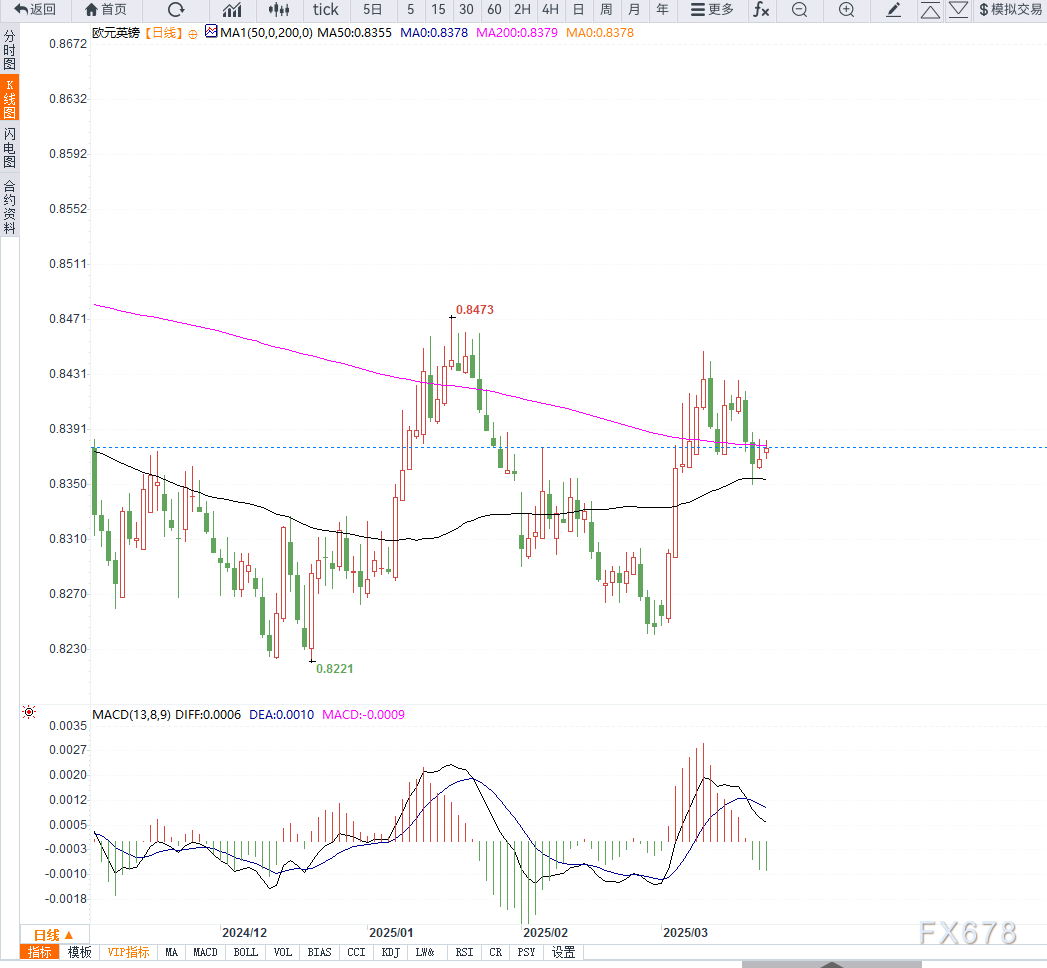Apply the RSI indicator
This screenshot has width=1047, height=968.
pyautogui.click(x=464, y=952)
